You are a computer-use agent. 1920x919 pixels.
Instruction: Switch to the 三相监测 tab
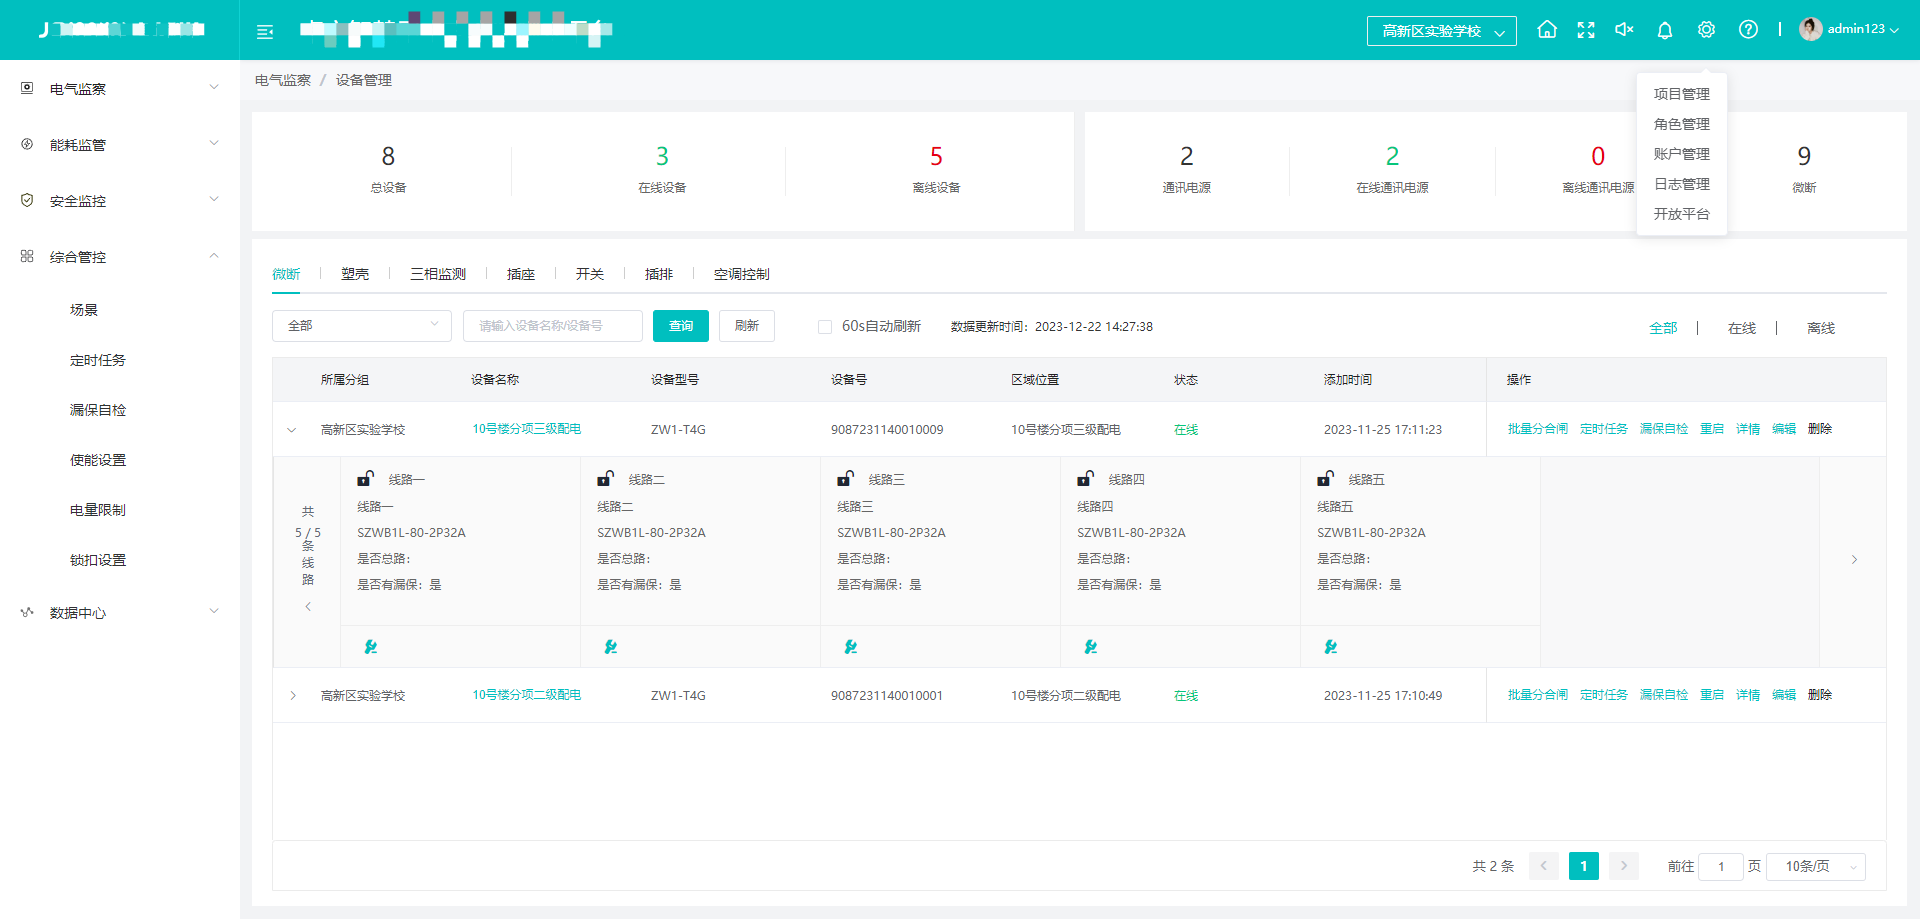pyautogui.click(x=438, y=274)
